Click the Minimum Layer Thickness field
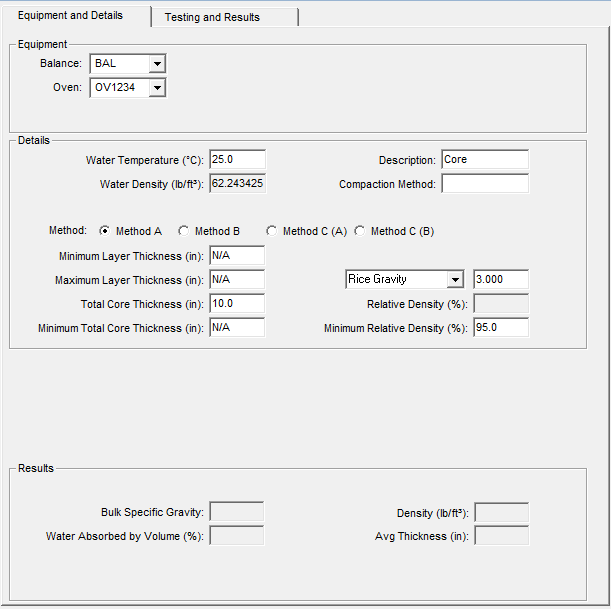The image size is (611, 609). [237, 256]
